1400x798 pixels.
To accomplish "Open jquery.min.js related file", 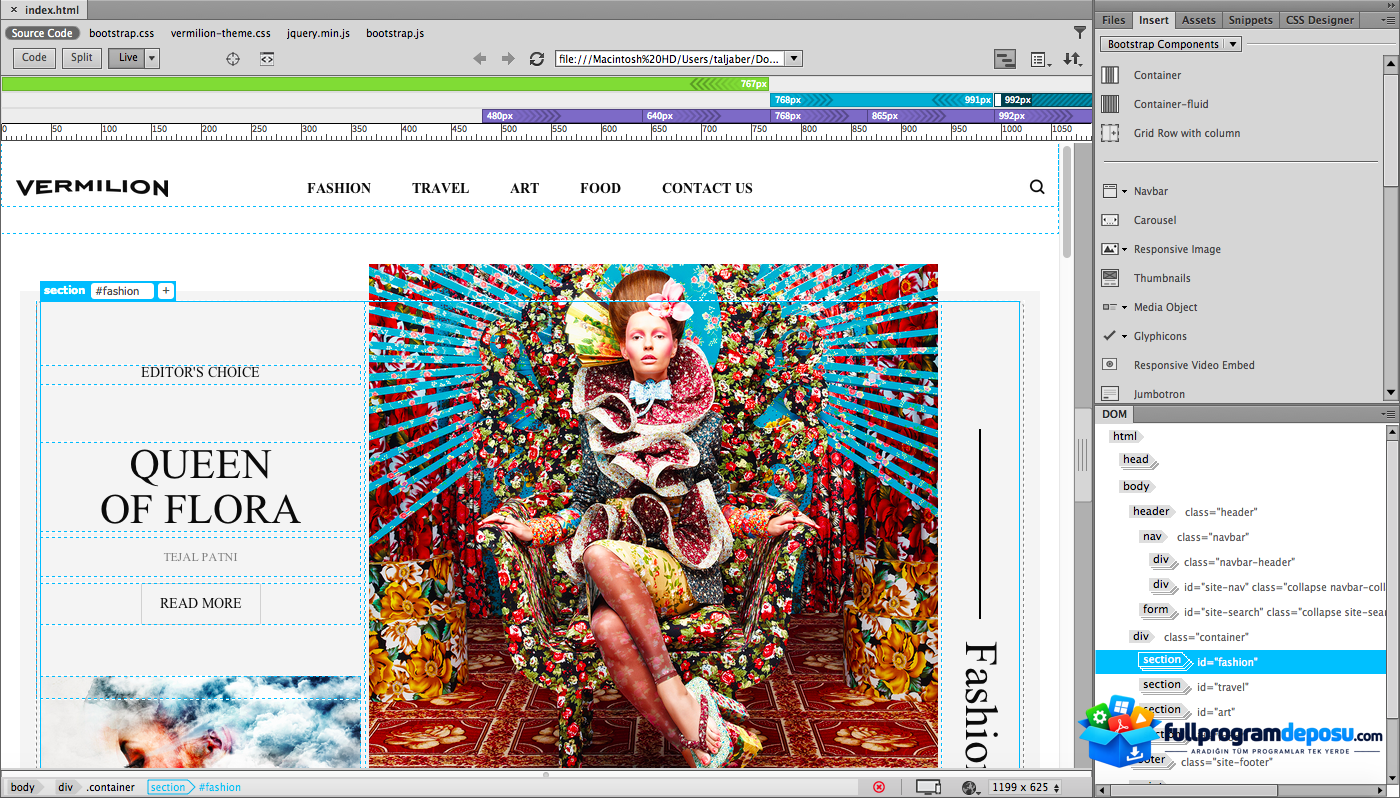I will 318,33.
